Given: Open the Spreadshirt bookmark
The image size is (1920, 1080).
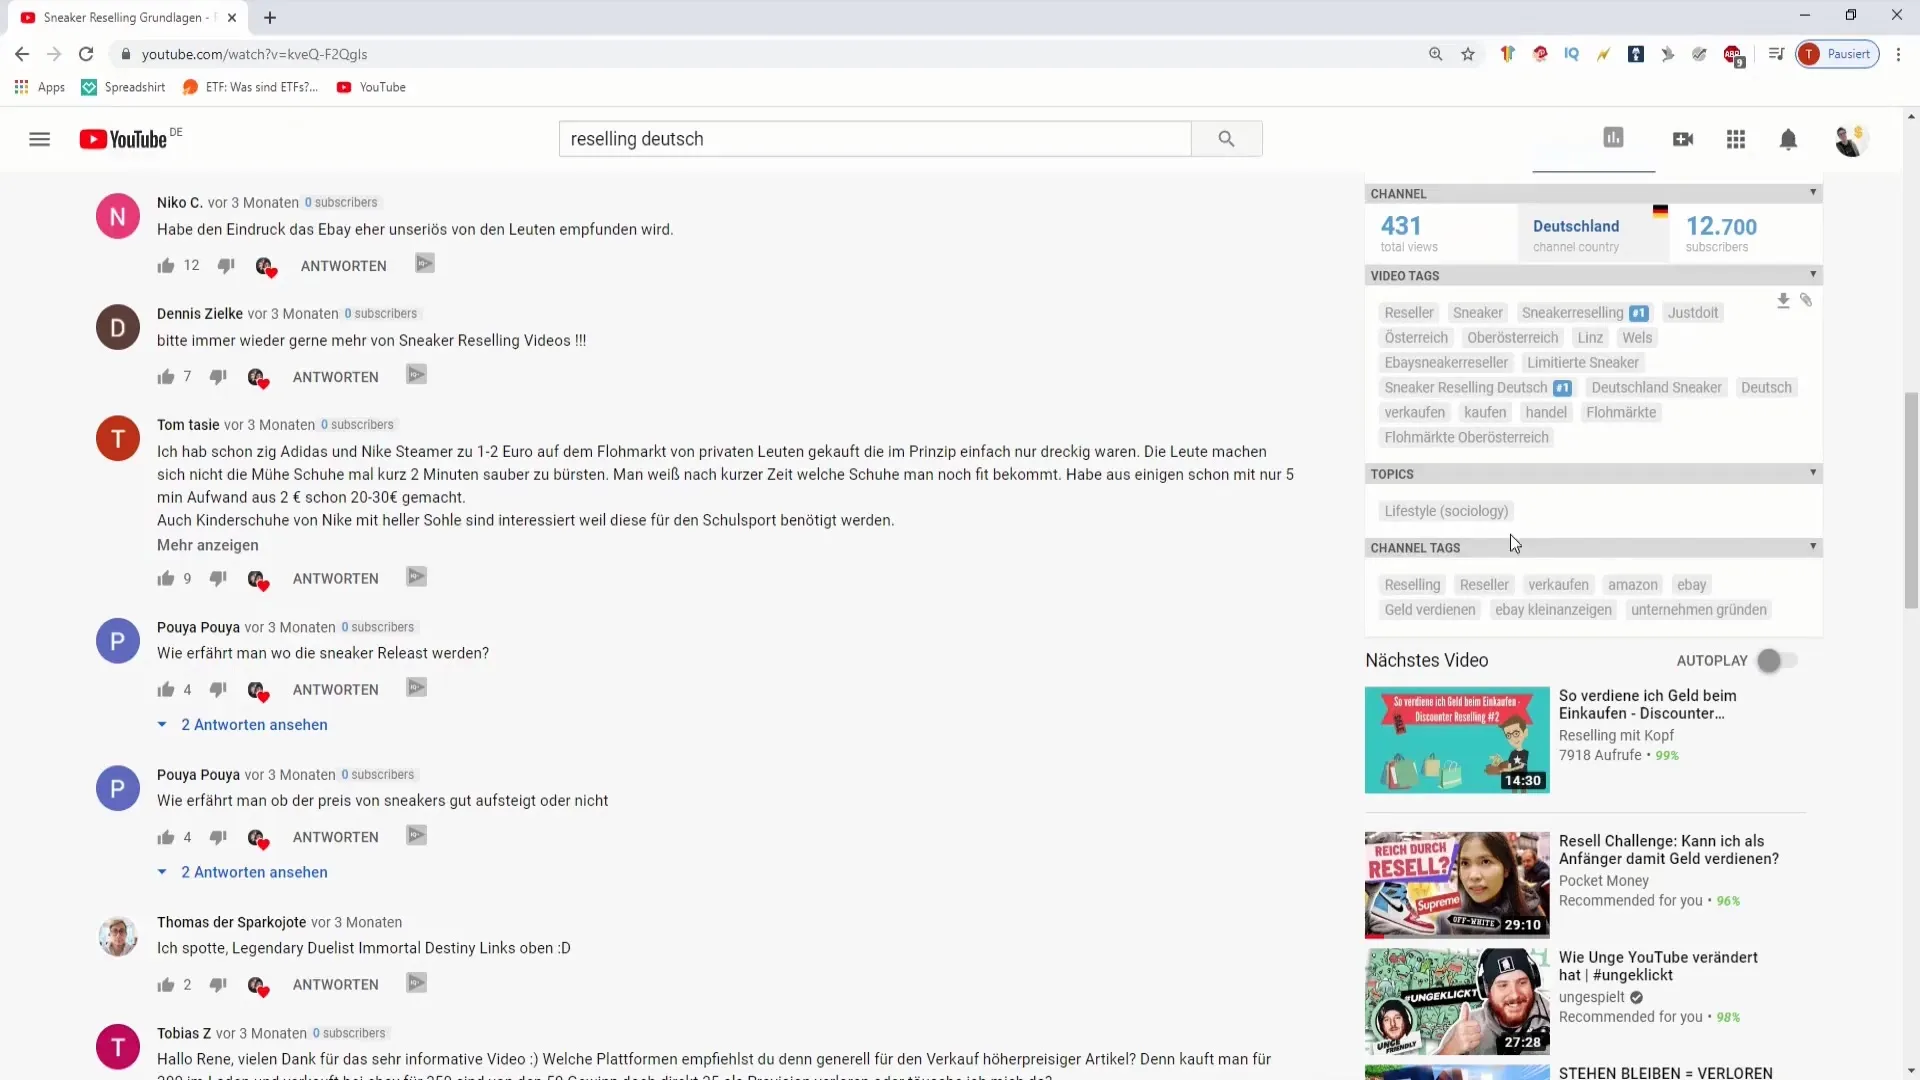Looking at the screenshot, I should (x=123, y=87).
